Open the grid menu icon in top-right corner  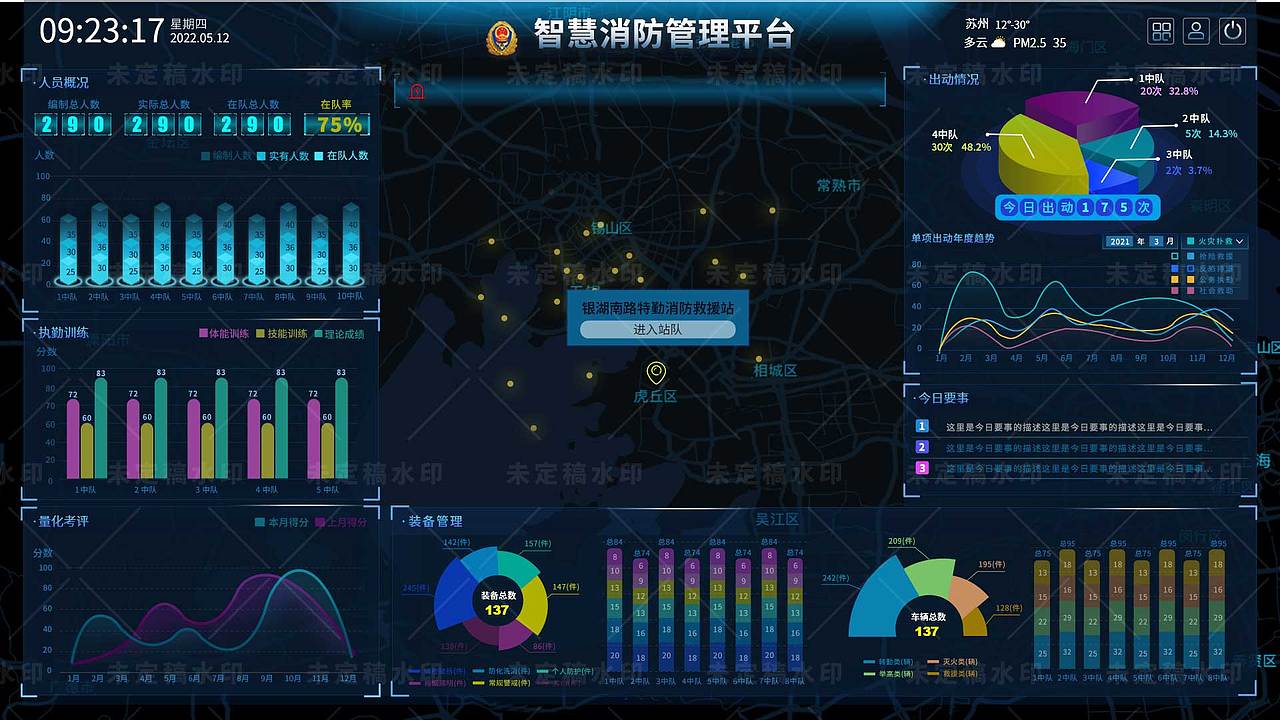click(x=1160, y=31)
